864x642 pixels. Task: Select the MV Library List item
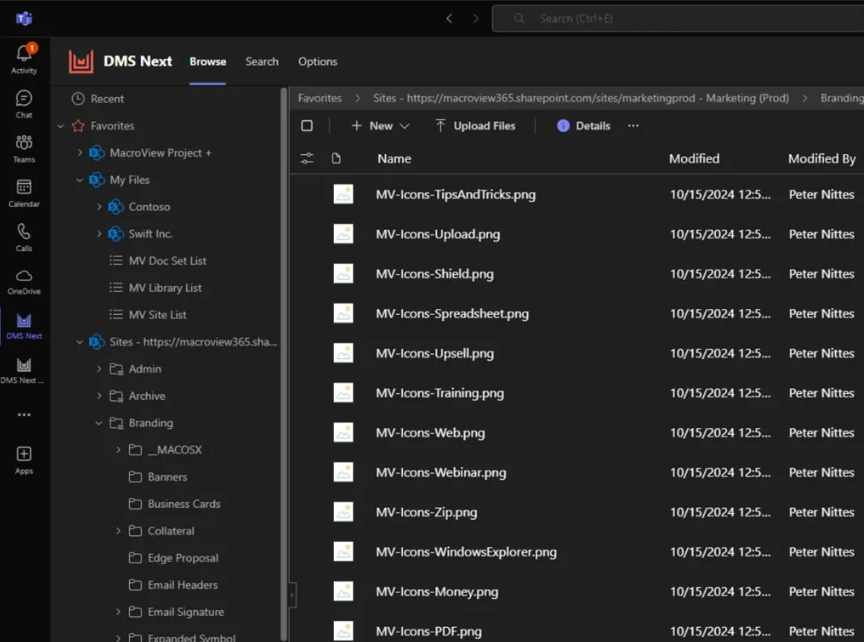tap(165, 288)
